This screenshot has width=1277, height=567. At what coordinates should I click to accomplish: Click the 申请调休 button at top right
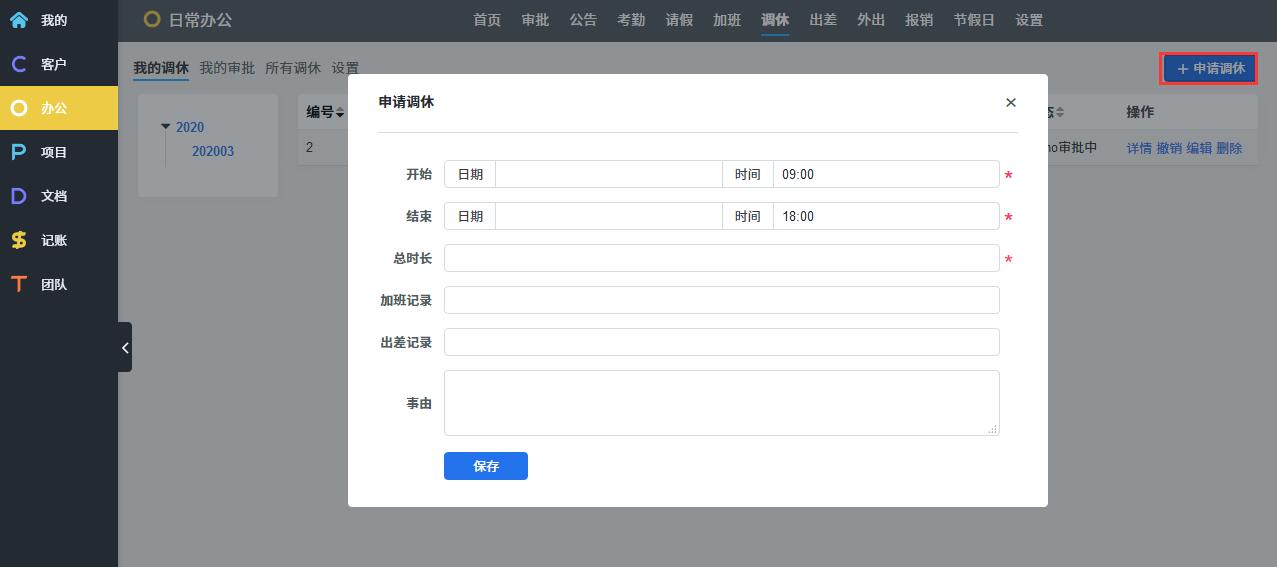coord(1210,68)
